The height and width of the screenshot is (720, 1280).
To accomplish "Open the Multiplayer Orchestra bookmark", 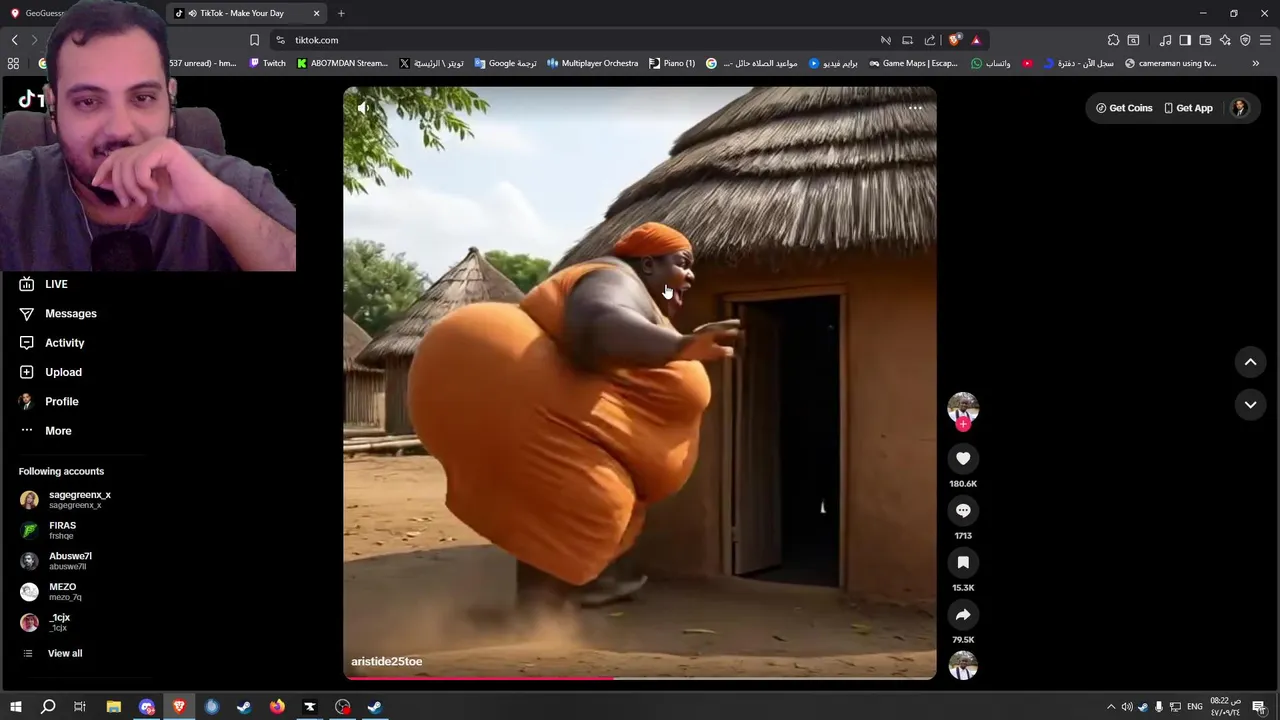I will (x=592, y=63).
